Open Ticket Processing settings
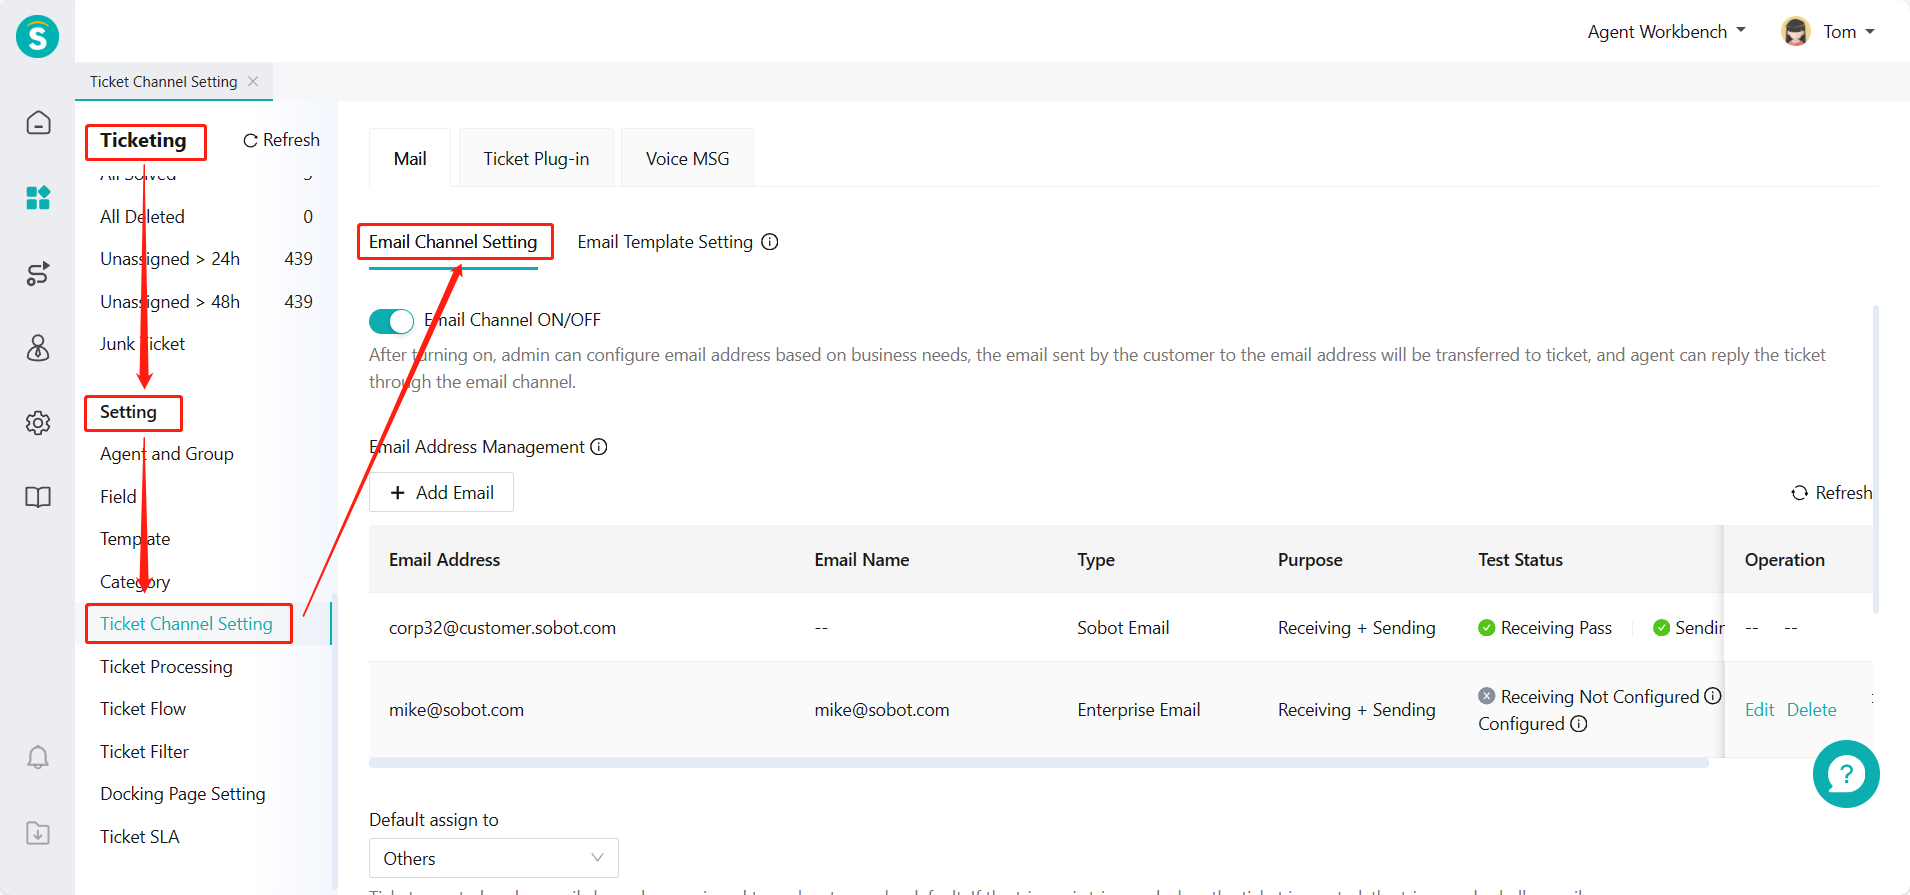Image resolution: width=1910 pixels, height=895 pixels. coord(166,667)
